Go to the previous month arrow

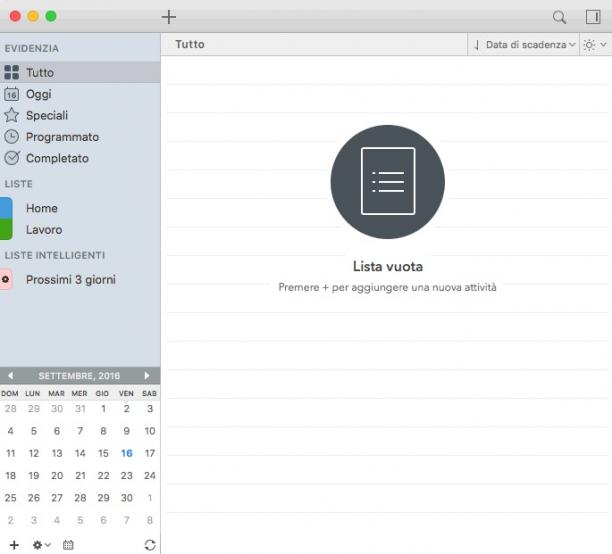(x=11, y=376)
